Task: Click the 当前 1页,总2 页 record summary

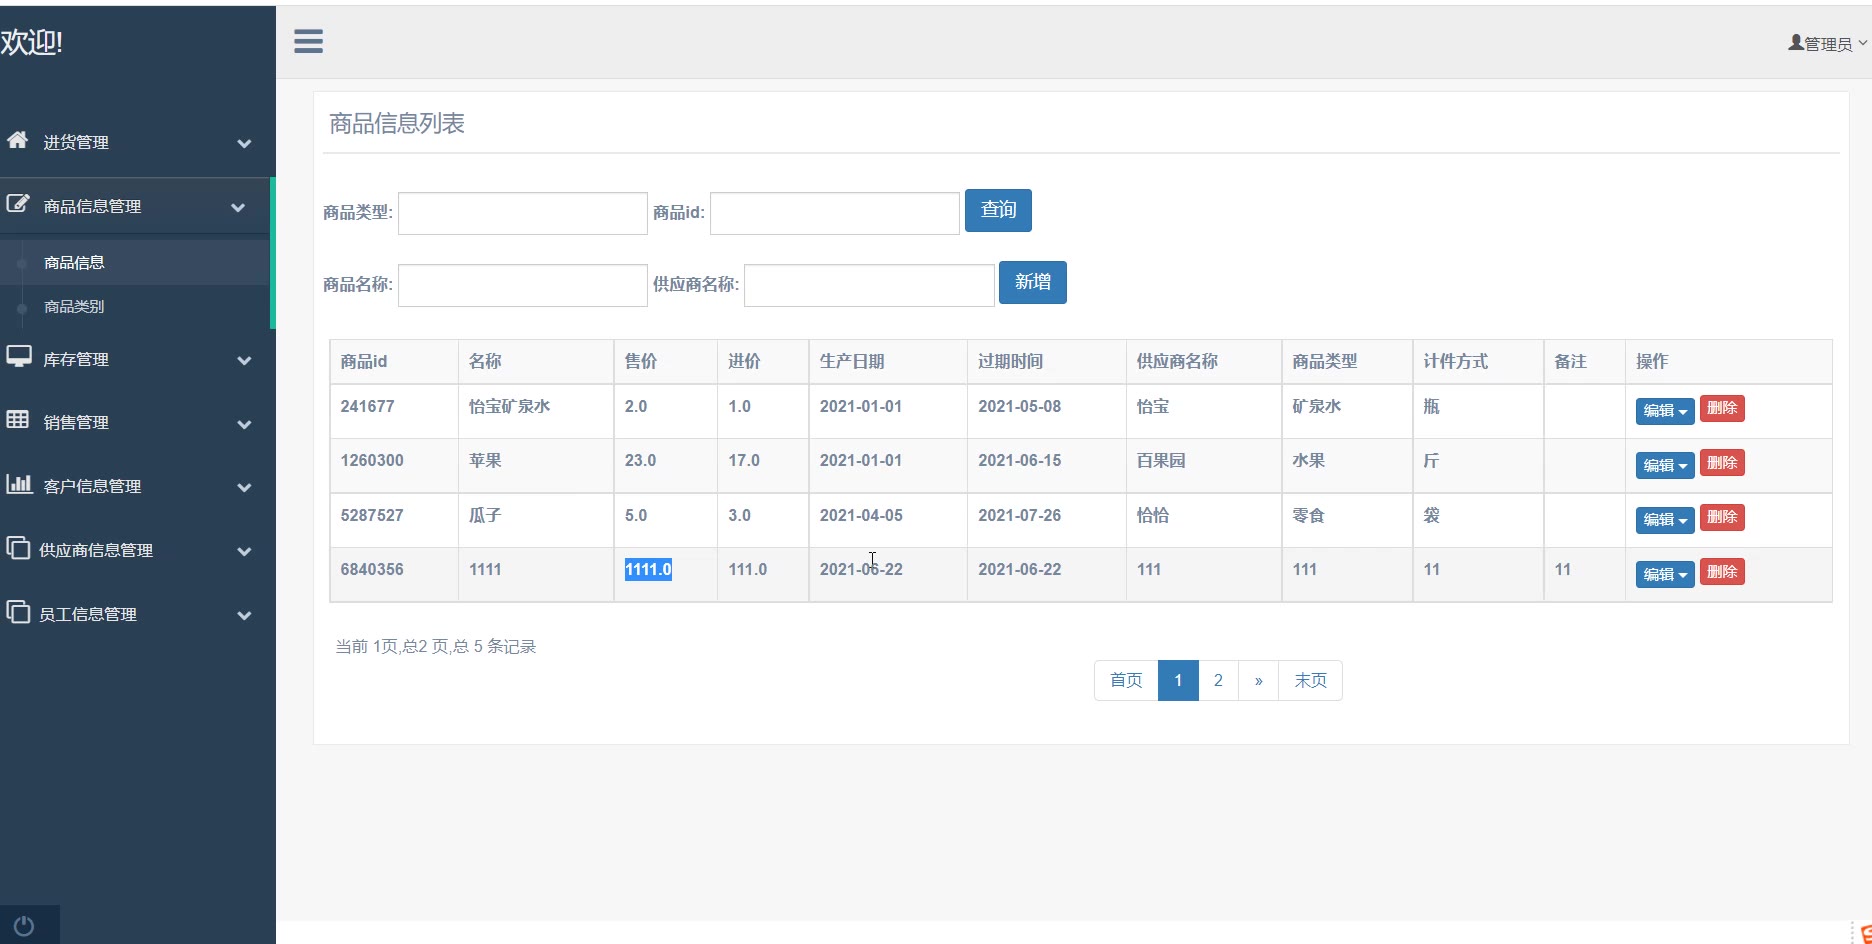Action: click(x=435, y=646)
